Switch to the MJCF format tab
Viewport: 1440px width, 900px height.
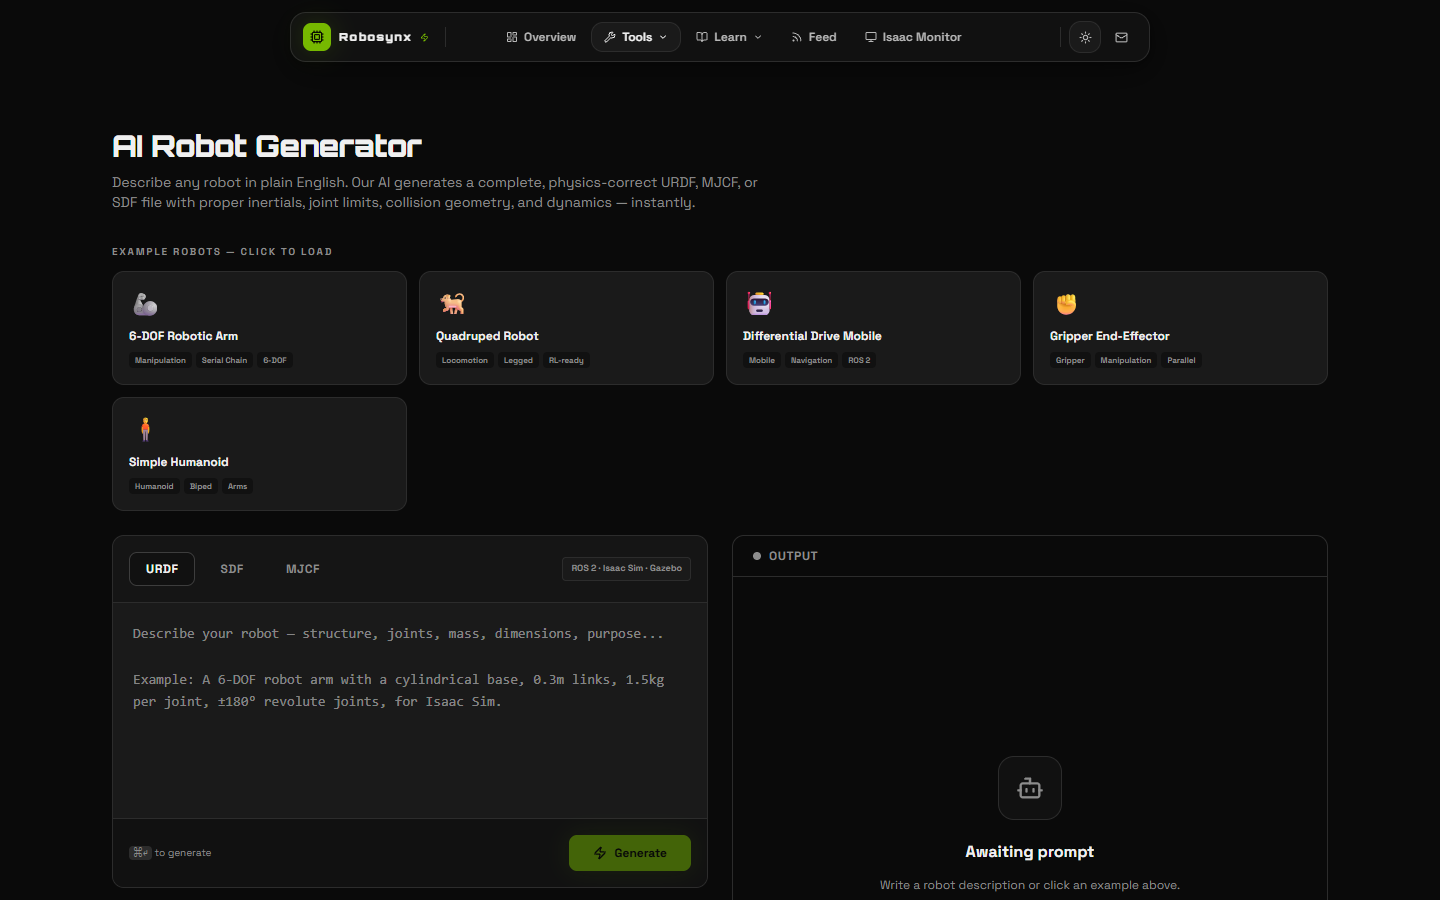[x=303, y=569]
